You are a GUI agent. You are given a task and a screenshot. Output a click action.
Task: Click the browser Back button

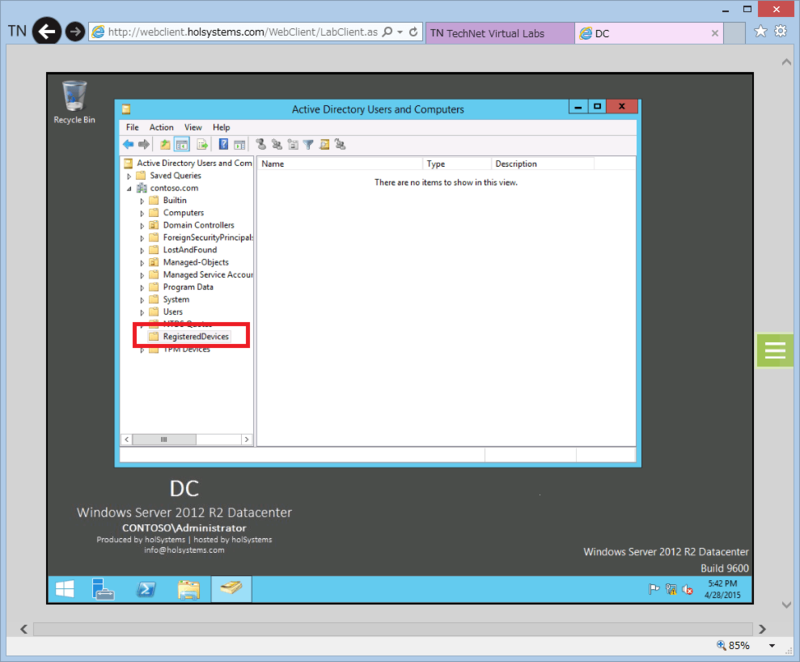[47, 32]
